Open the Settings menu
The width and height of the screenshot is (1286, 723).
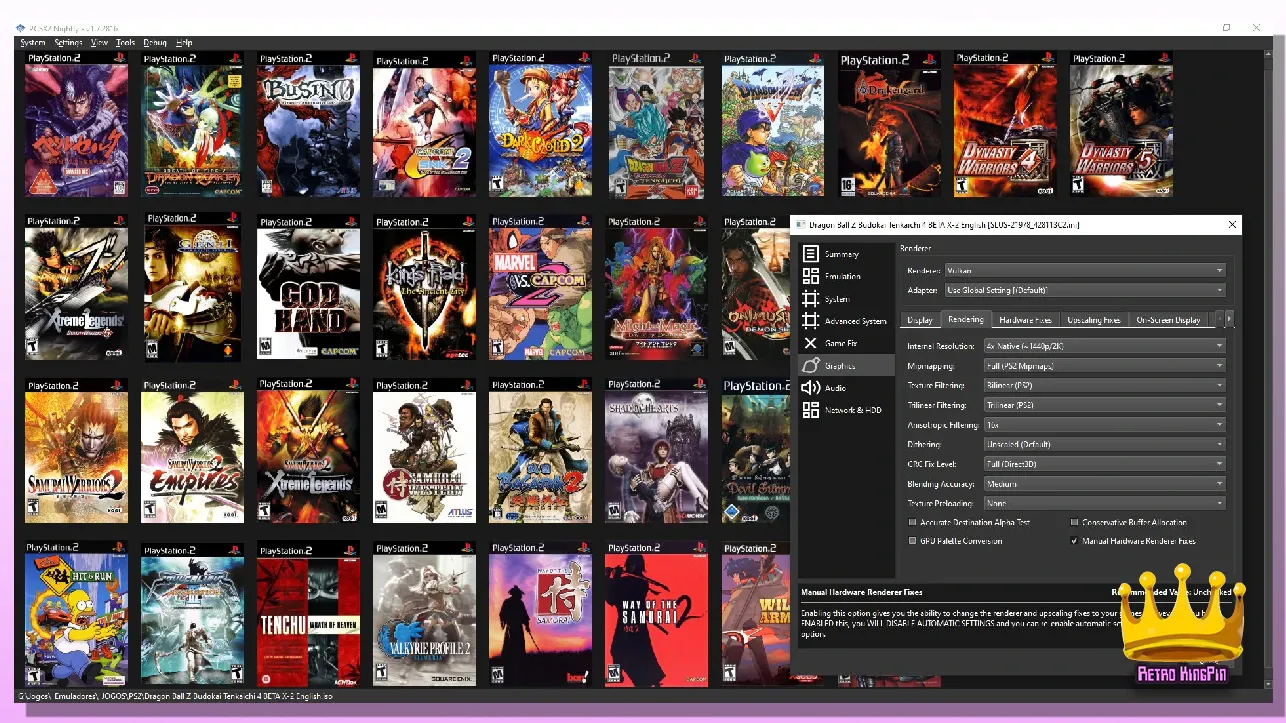click(x=68, y=43)
